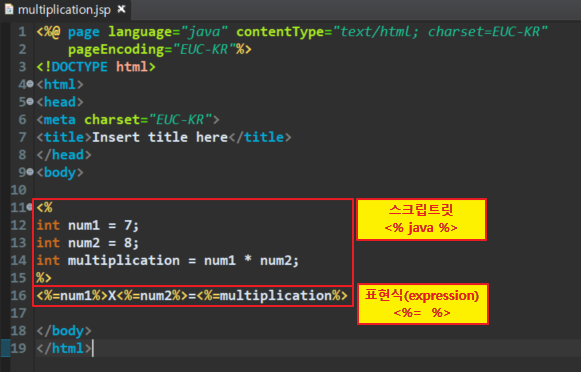Click line number 1 in gutter
The width and height of the screenshot is (581, 372).
[x=22, y=32]
